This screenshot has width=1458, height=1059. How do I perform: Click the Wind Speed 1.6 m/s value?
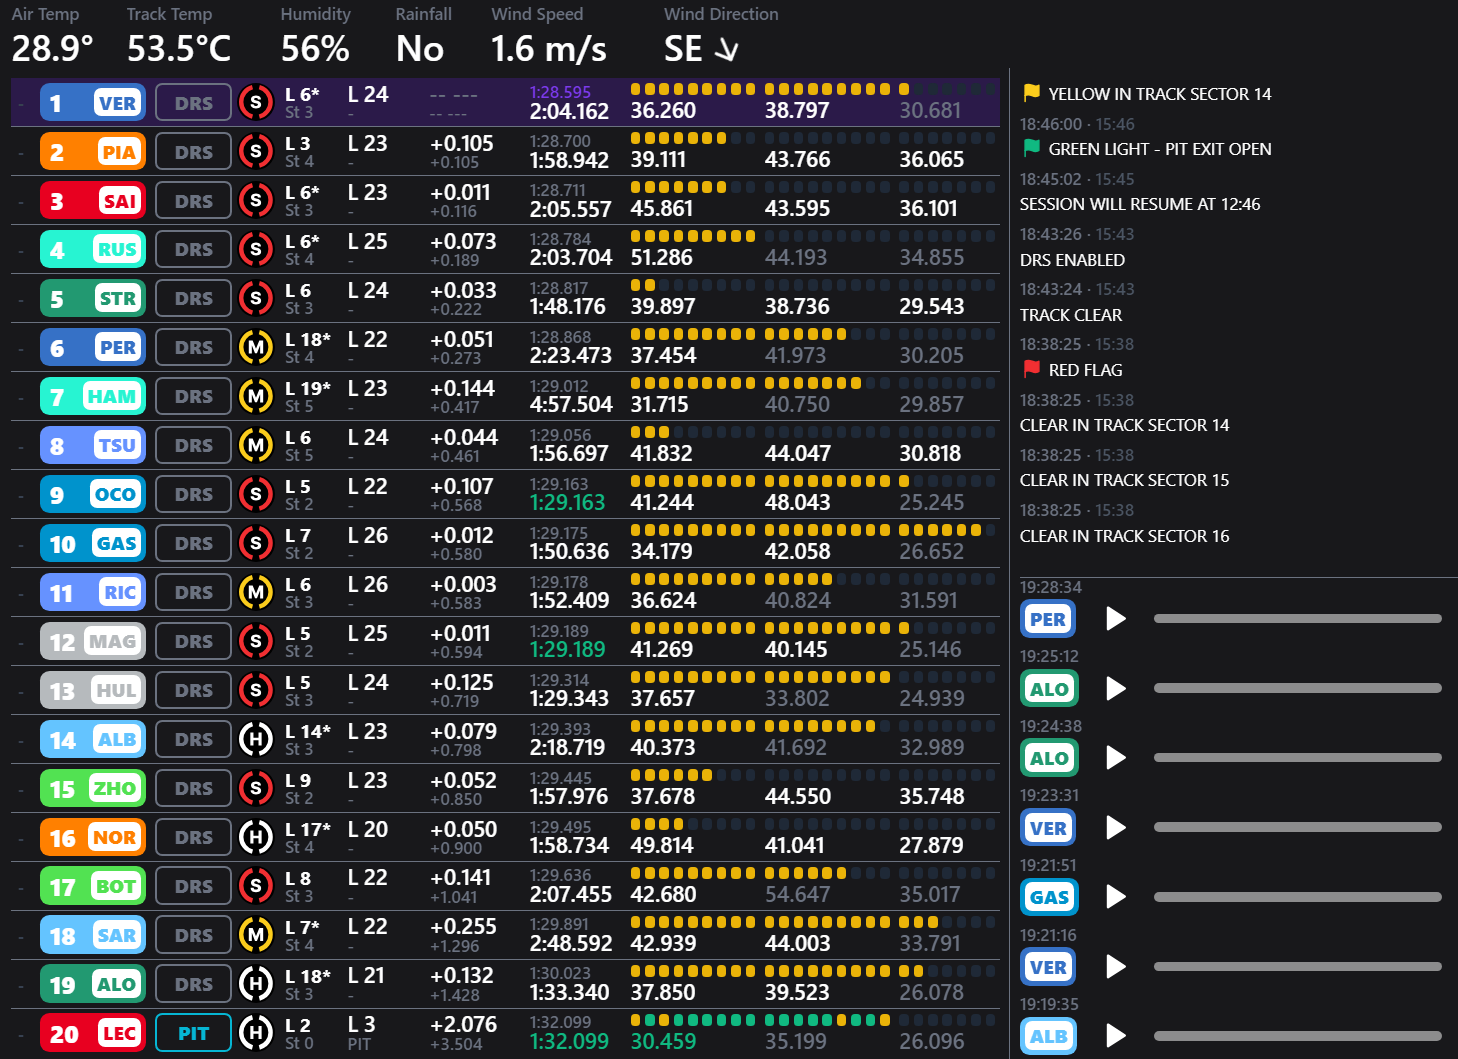(549, 48)
